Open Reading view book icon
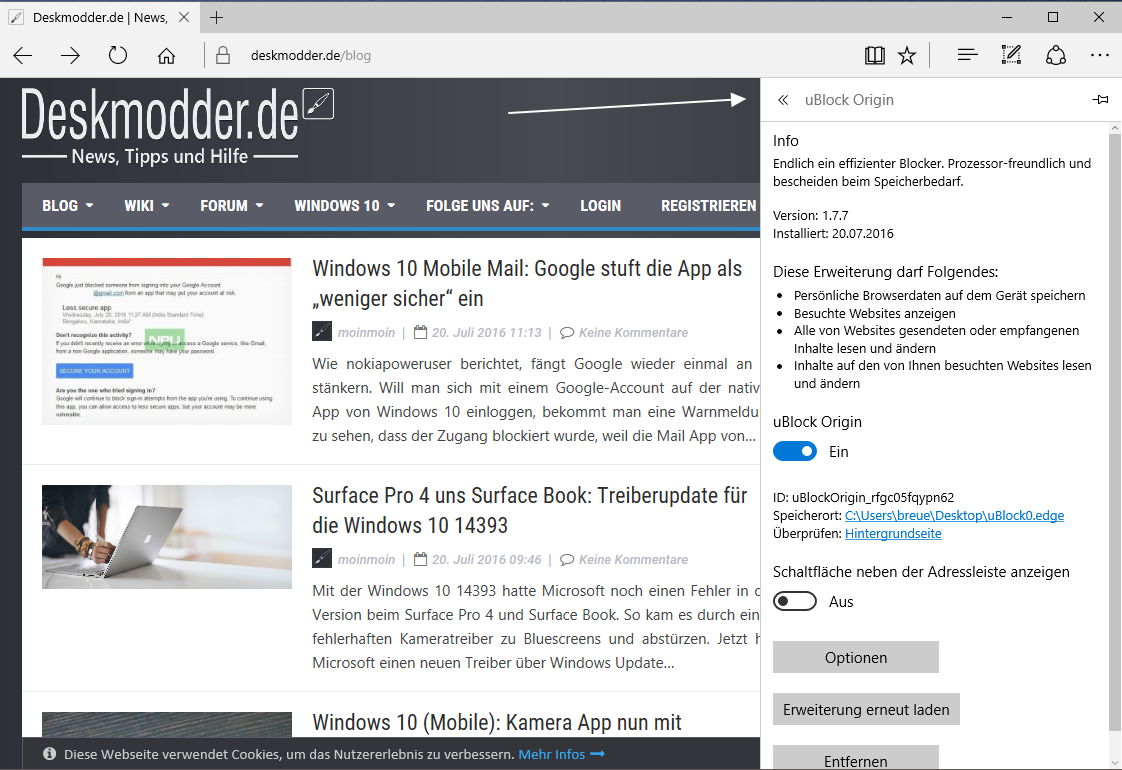Viewport: 1122px width, 770px height. click(874, 55)
